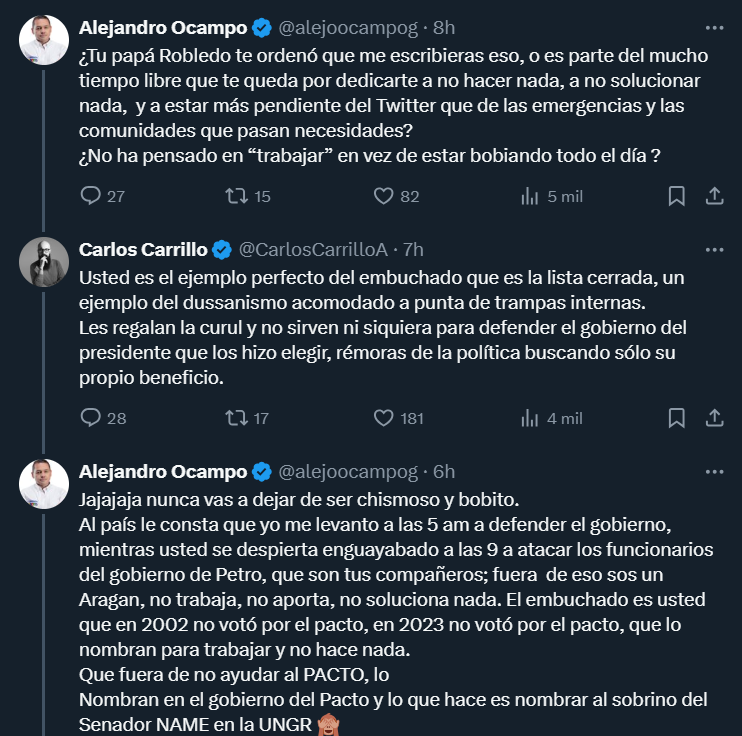Reply to Alejandro Ocampo's first tweet
This screenshot has height=736, width=742.
tap(91, 196)
